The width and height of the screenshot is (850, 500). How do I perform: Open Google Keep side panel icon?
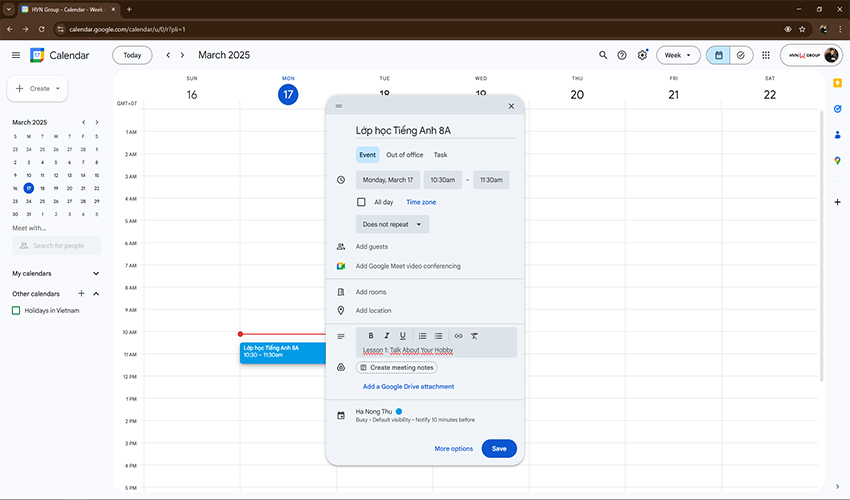tap(838, 83)
